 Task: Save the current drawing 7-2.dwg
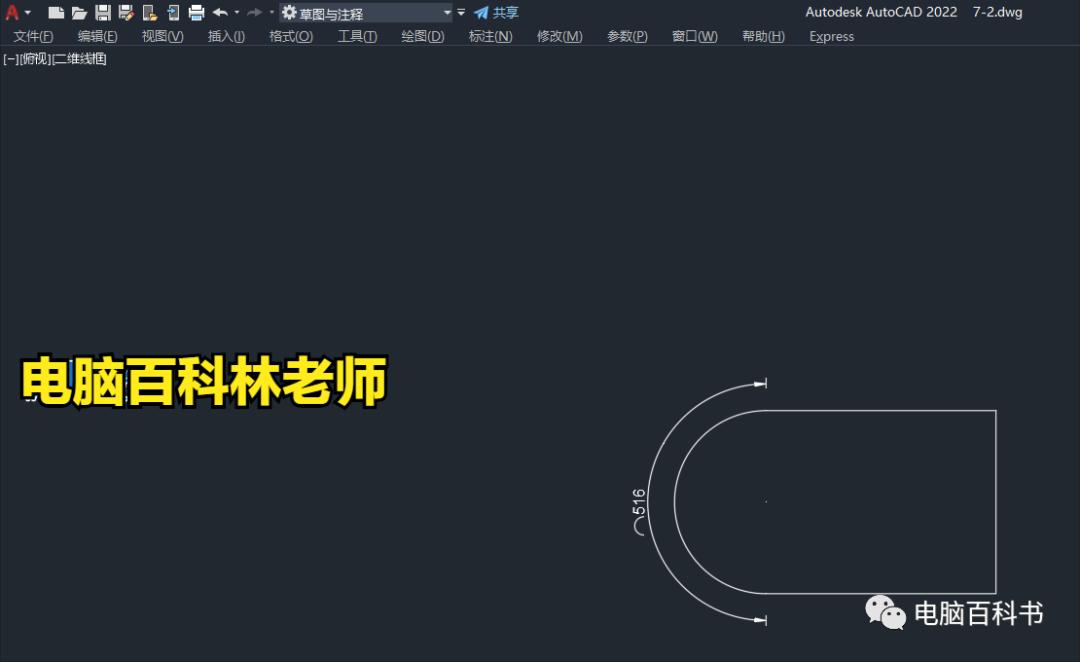coord(103,12)
